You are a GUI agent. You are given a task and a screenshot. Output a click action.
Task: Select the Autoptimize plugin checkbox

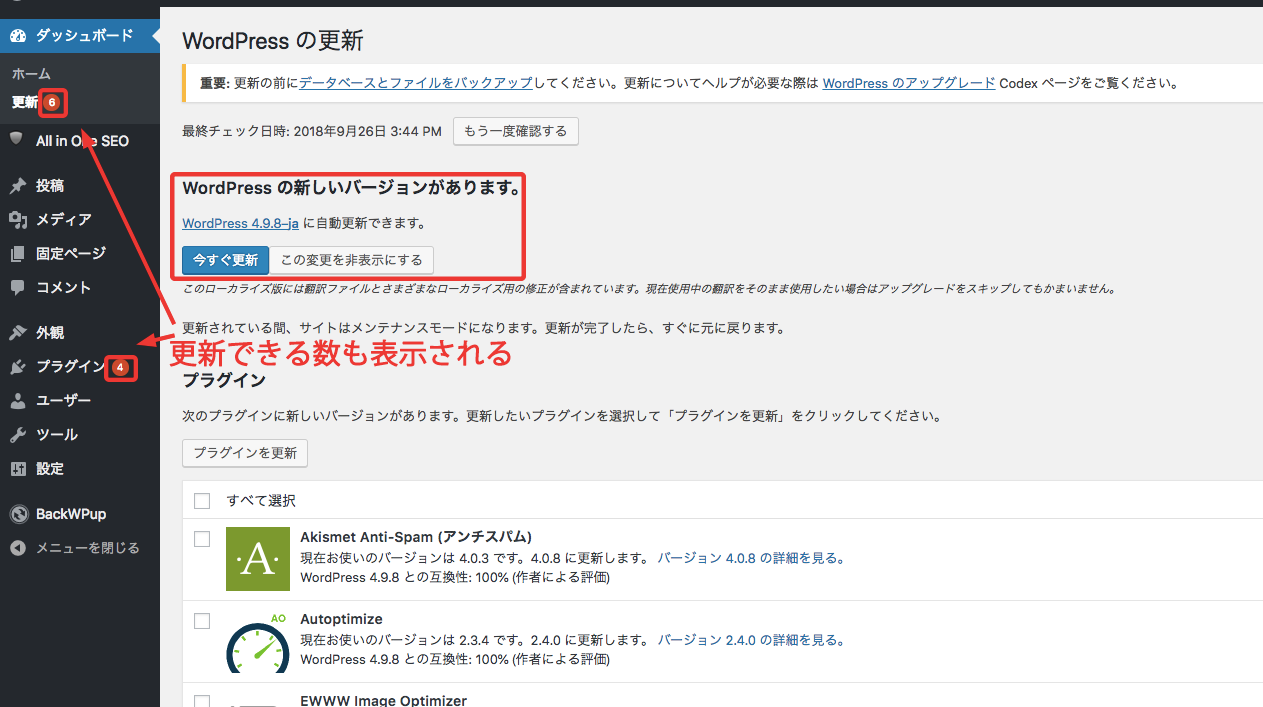(x=202, y=621)
